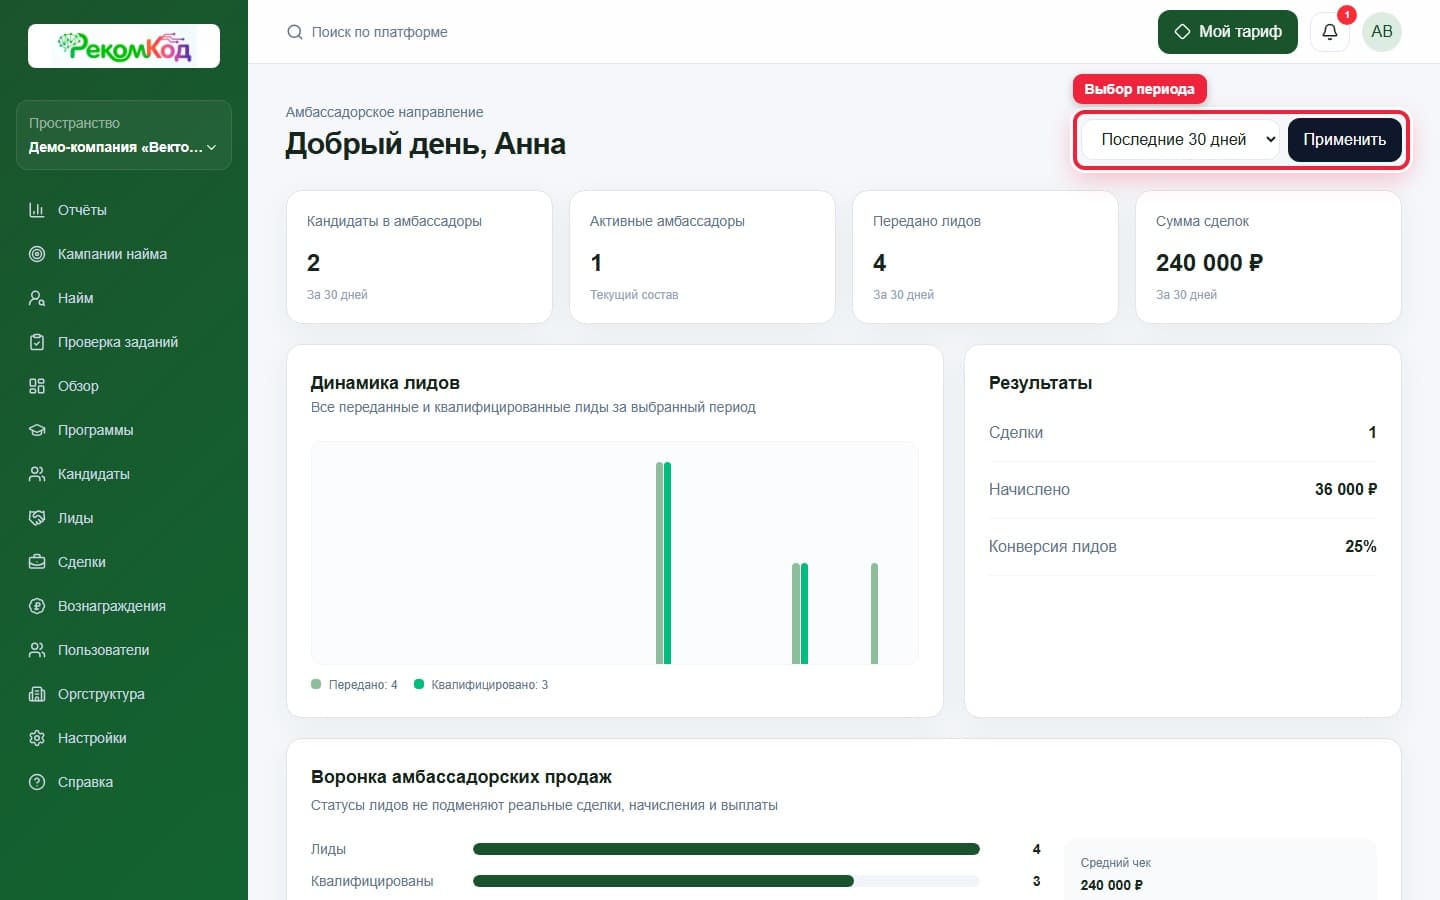Click the Найм person-search icon
Screen dimensions: 1440x900
click(37, 298)
